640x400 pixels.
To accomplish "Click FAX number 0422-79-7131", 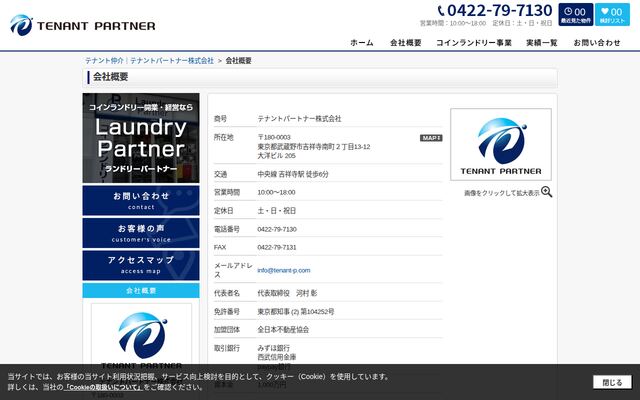I will pos(277,247).
